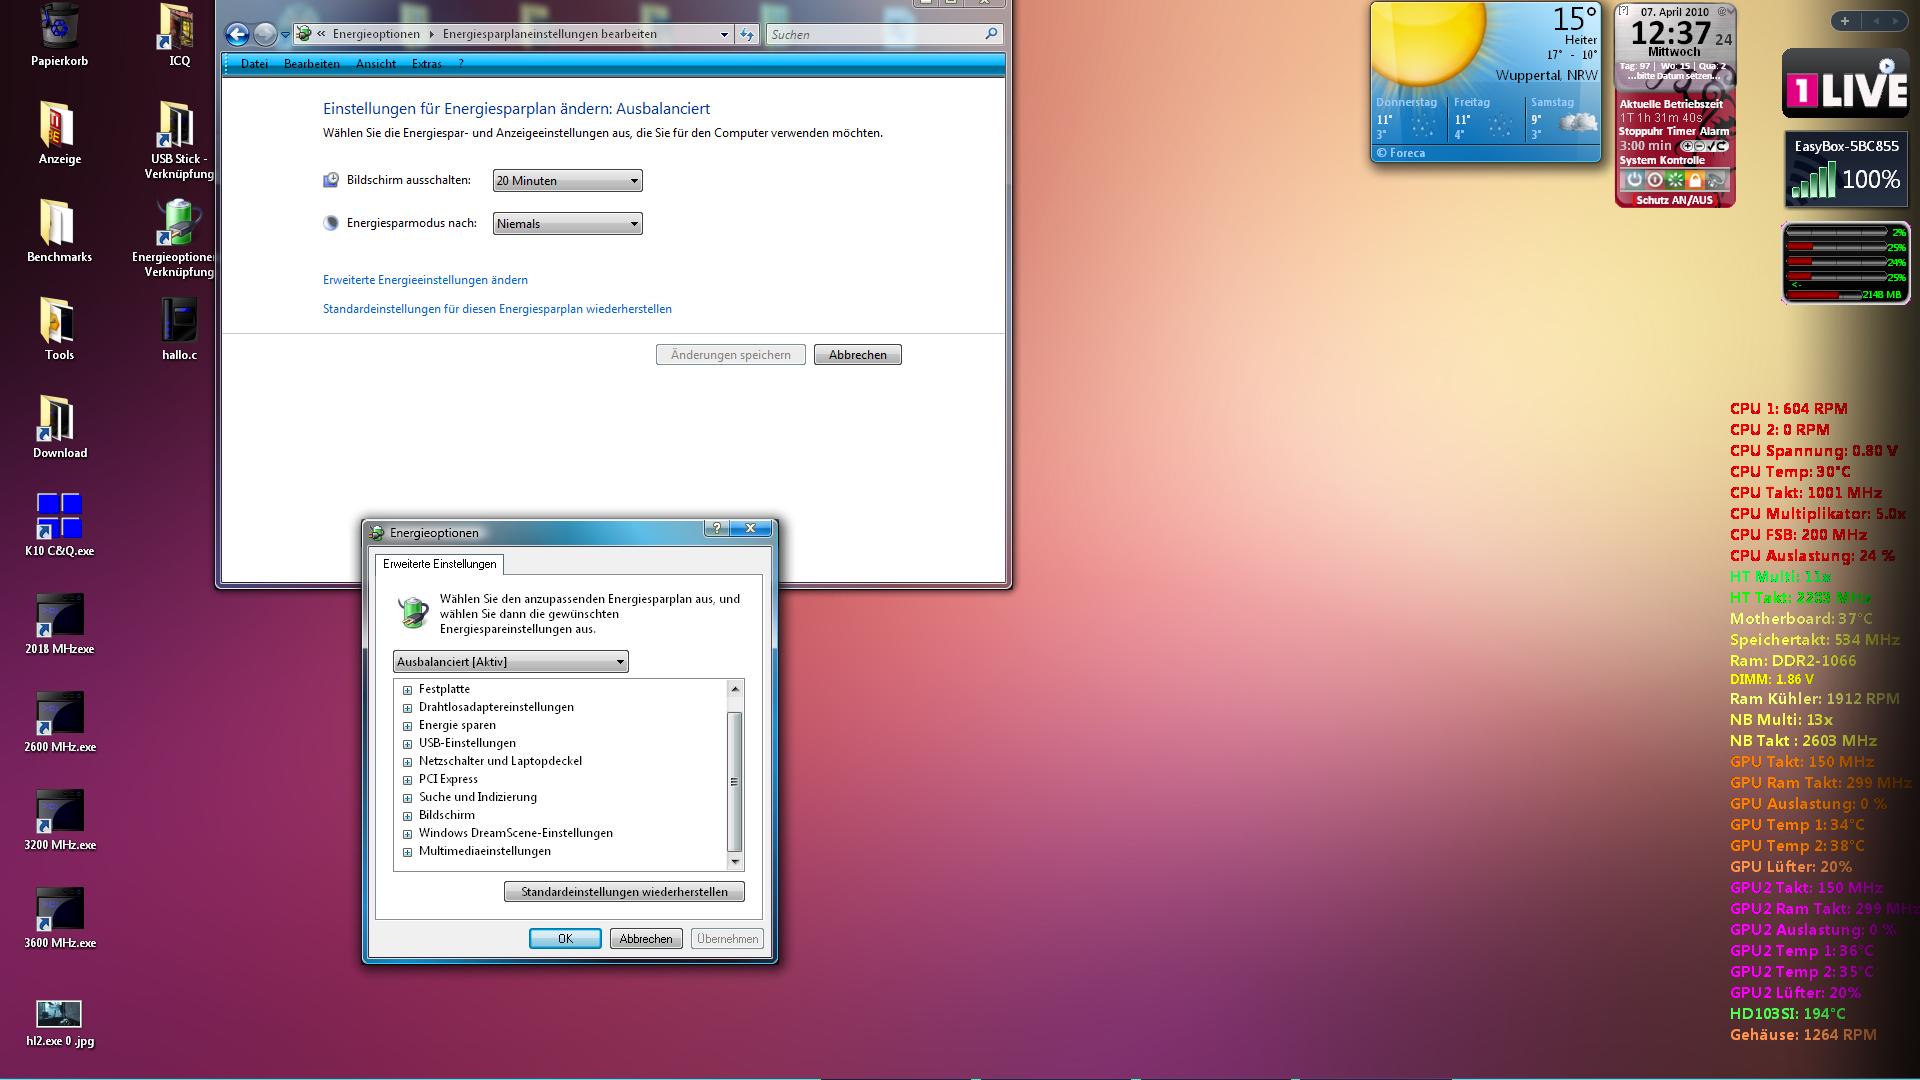1920x1080 pixels.
Task: Open the 3600 MHz.exe shortcut
Action: [59, 908]
